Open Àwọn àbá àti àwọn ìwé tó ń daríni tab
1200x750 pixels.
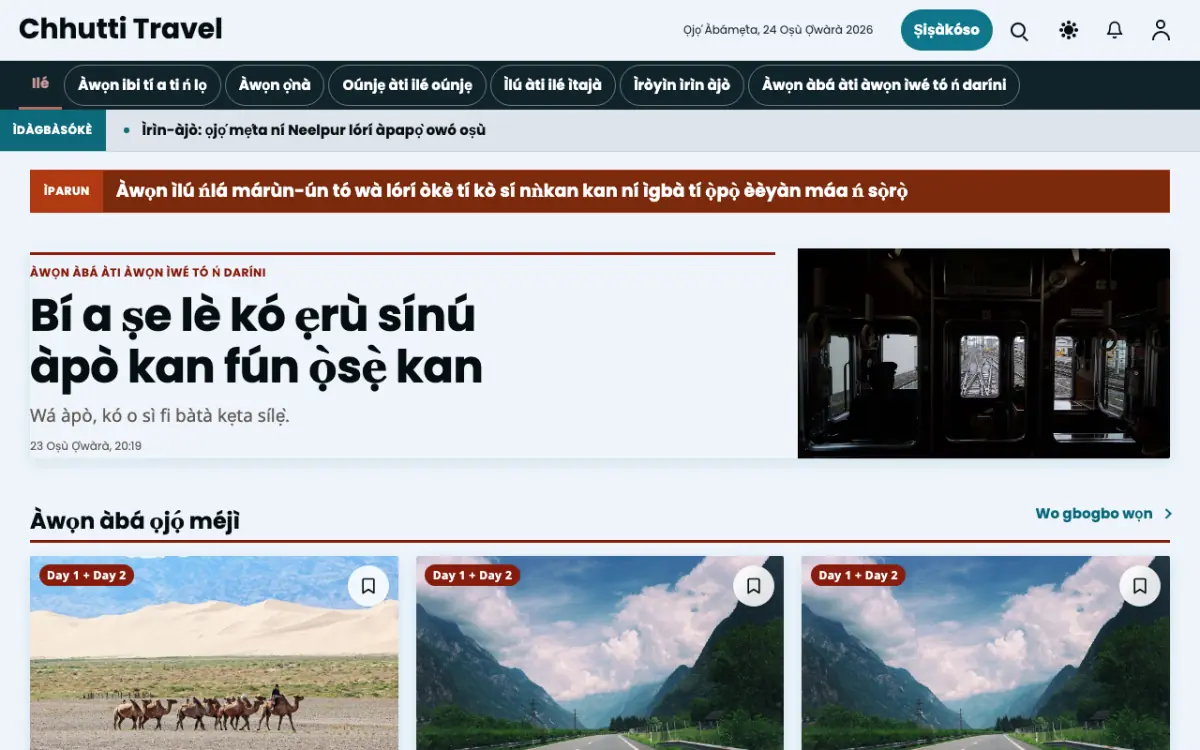[884, 86]
